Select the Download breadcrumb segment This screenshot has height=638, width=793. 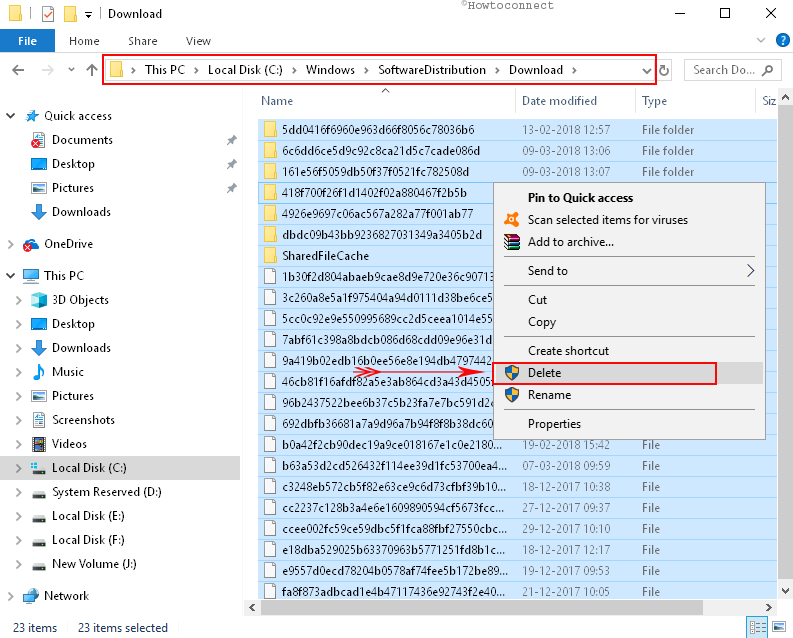(536, 70)
